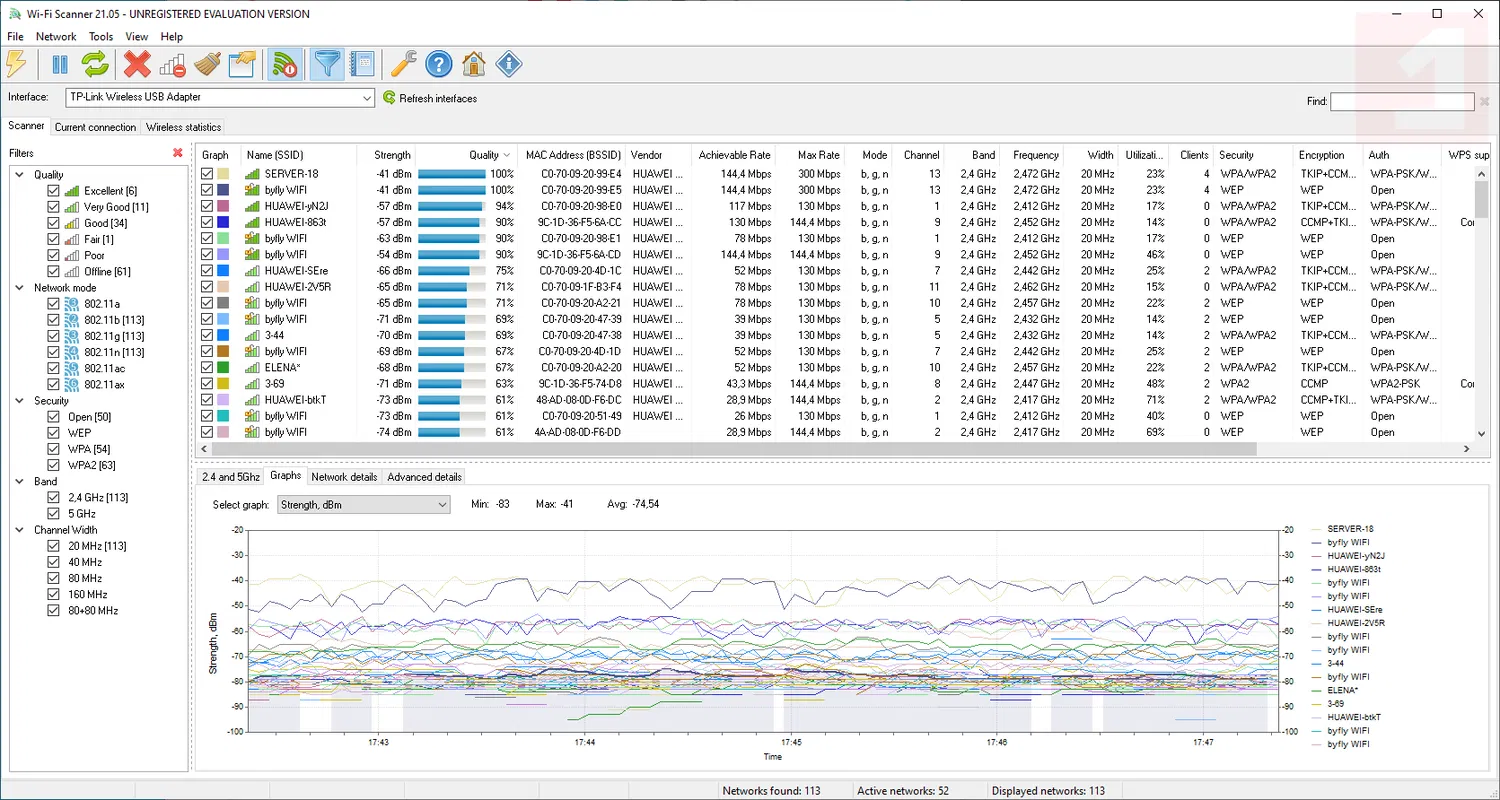1500x800 pixels.
Task: Click the notebook icon in toolbar
Action: (x=362, y=65)
